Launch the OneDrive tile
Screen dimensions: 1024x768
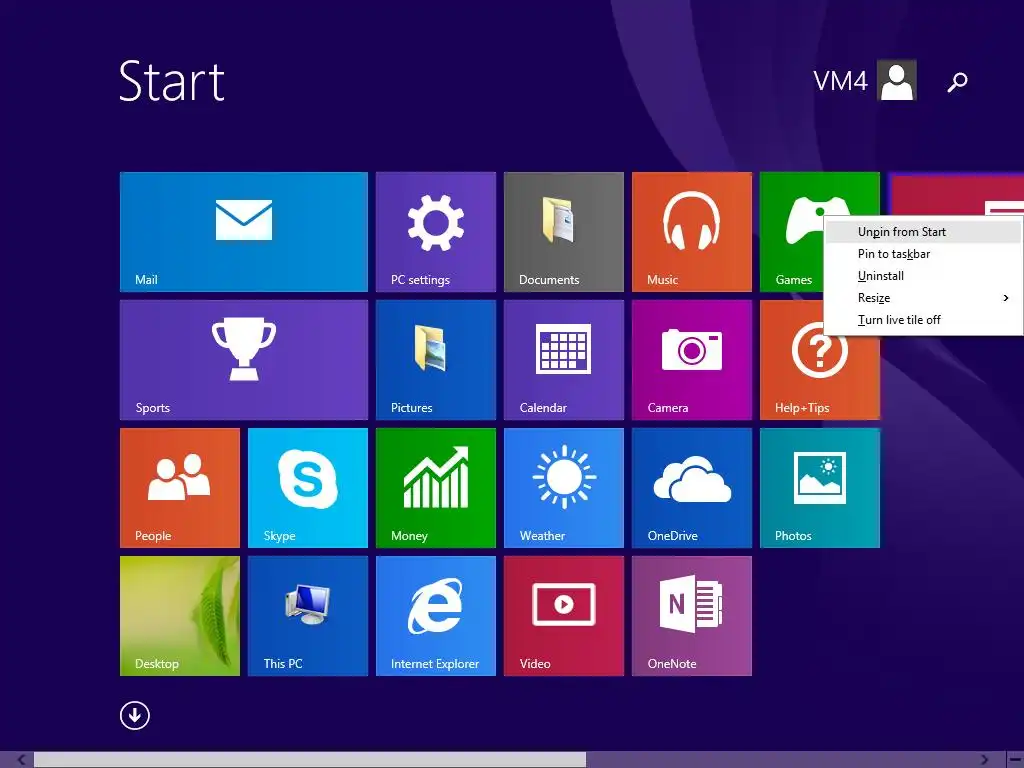pos(692,488)
